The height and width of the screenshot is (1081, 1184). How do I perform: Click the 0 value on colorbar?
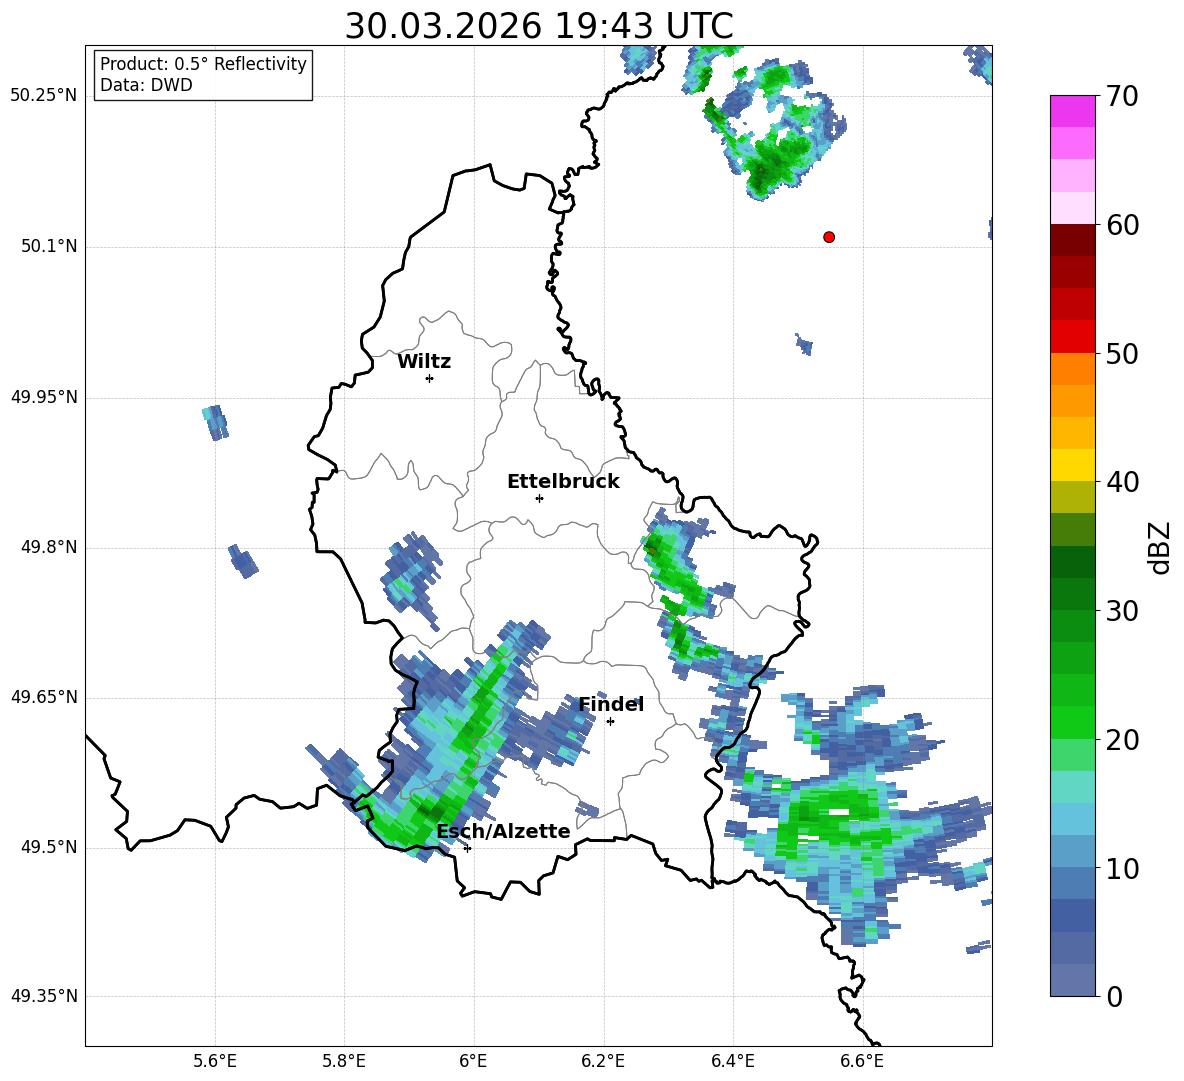tap(1114, 997)
